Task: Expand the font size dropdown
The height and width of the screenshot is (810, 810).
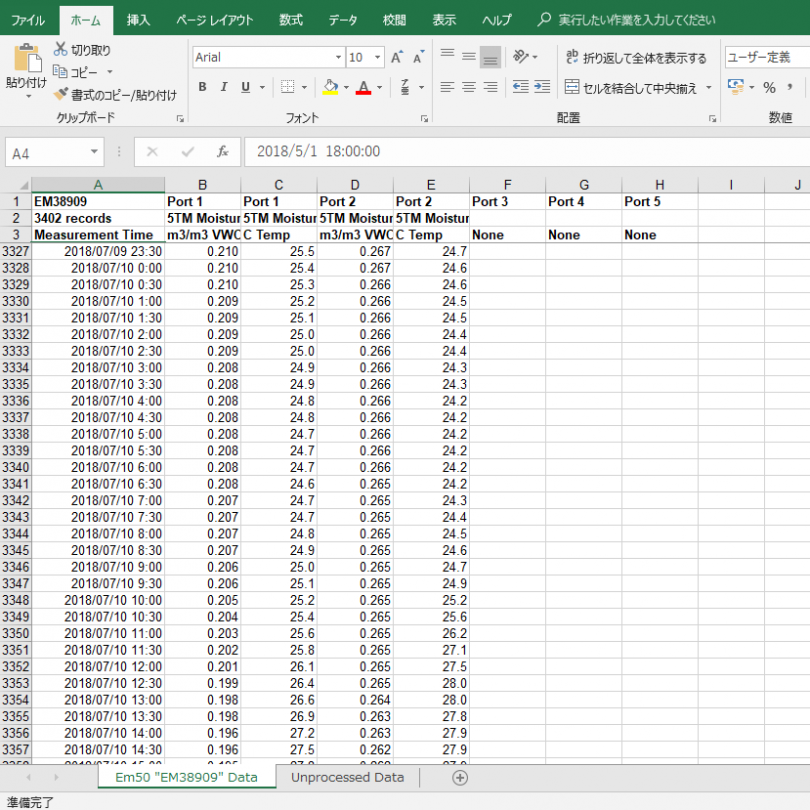Action: tap(377, 58)
